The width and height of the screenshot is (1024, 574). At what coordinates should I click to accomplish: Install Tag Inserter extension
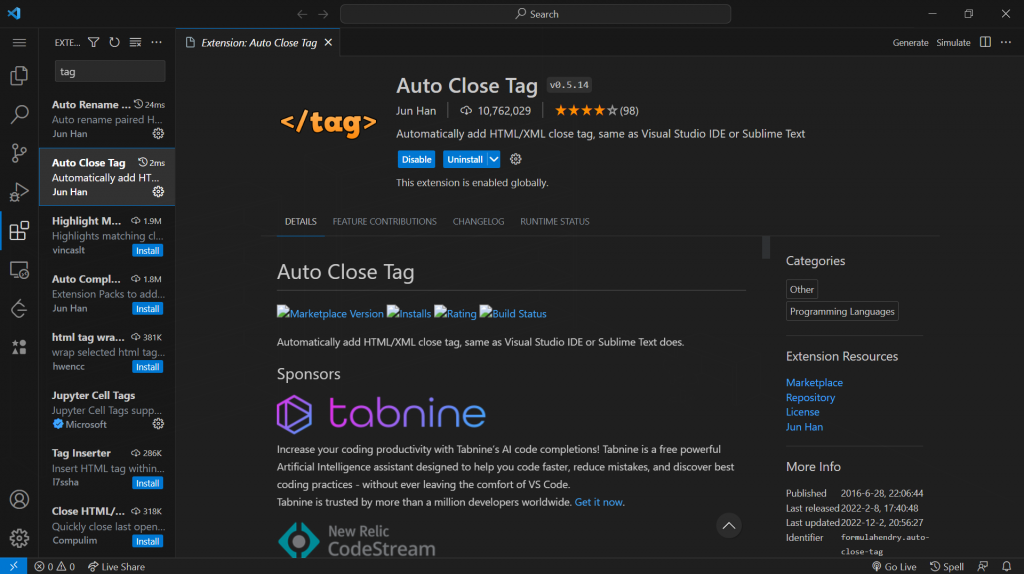(x=147, y=483)
